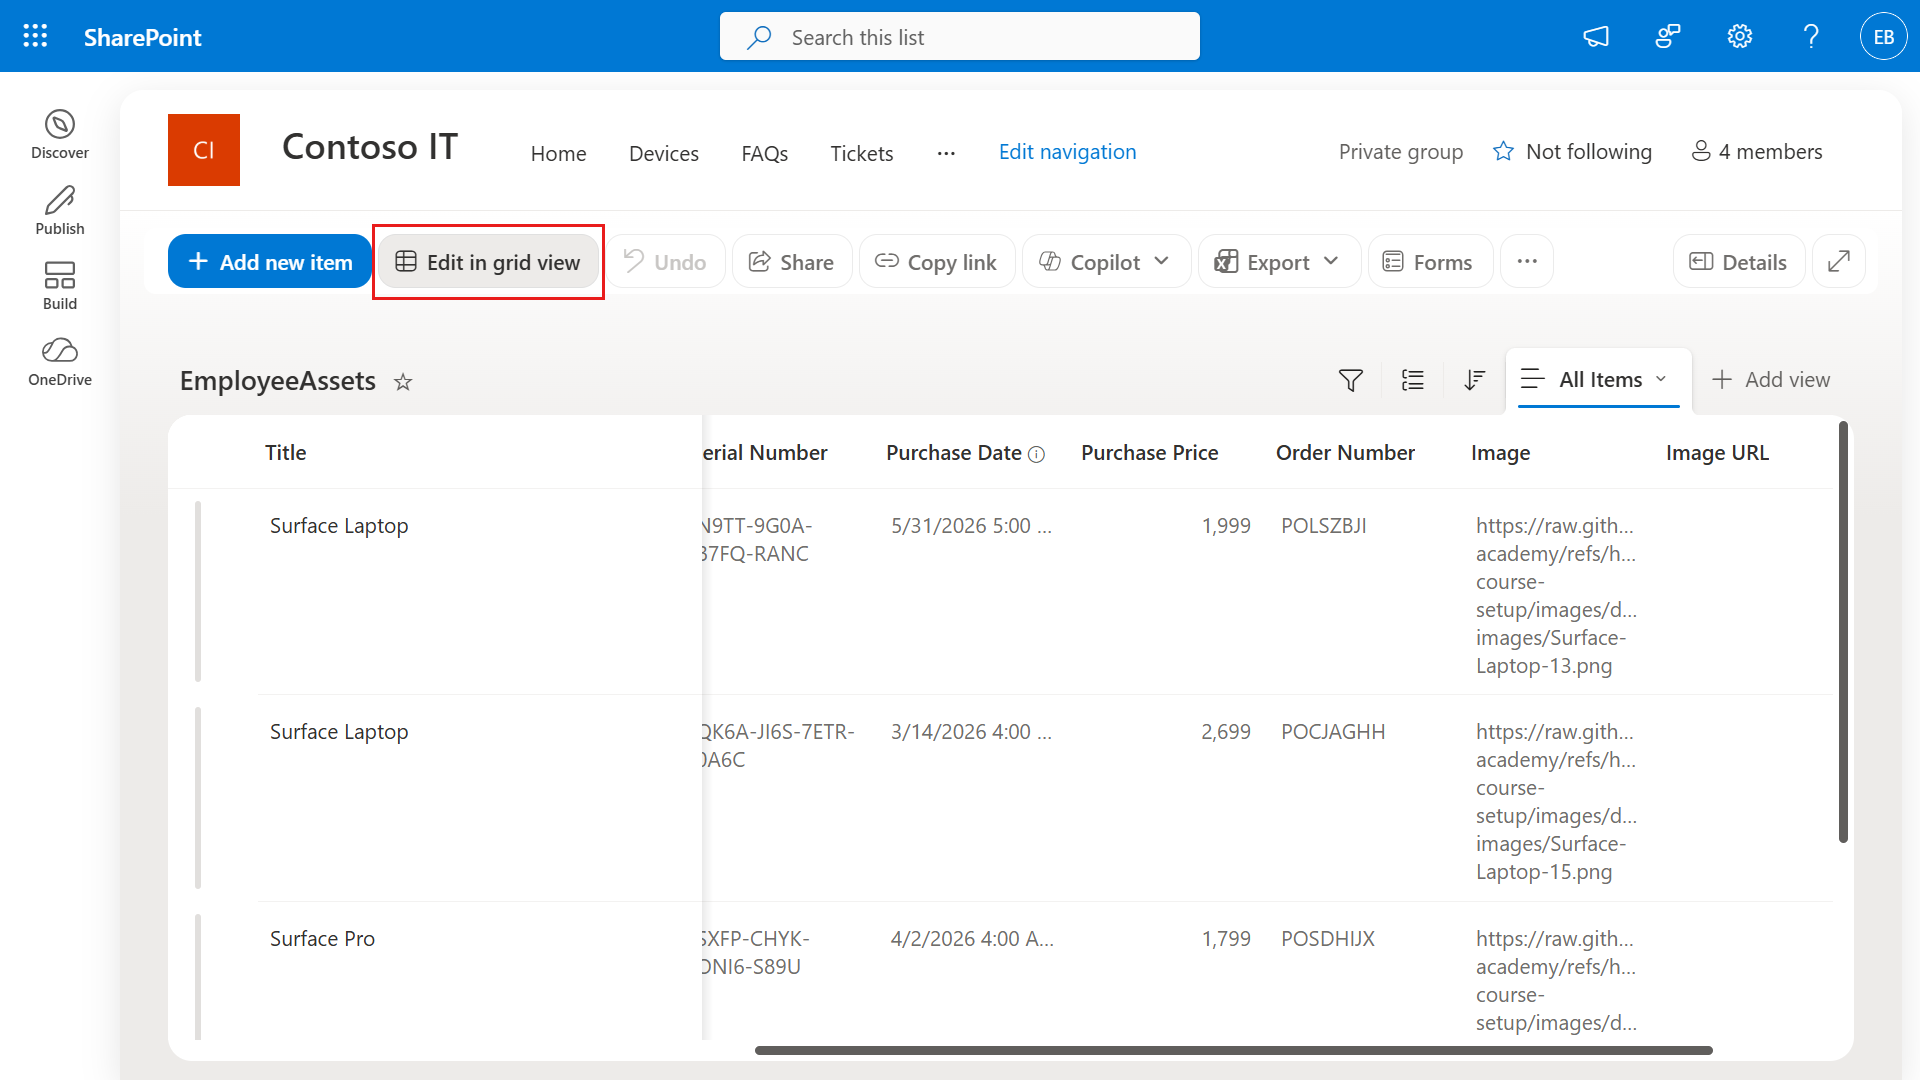Screen dimensions: 1920x1080
Task: Open Purchase Date column header menu
Action: (x=954, y=453)
